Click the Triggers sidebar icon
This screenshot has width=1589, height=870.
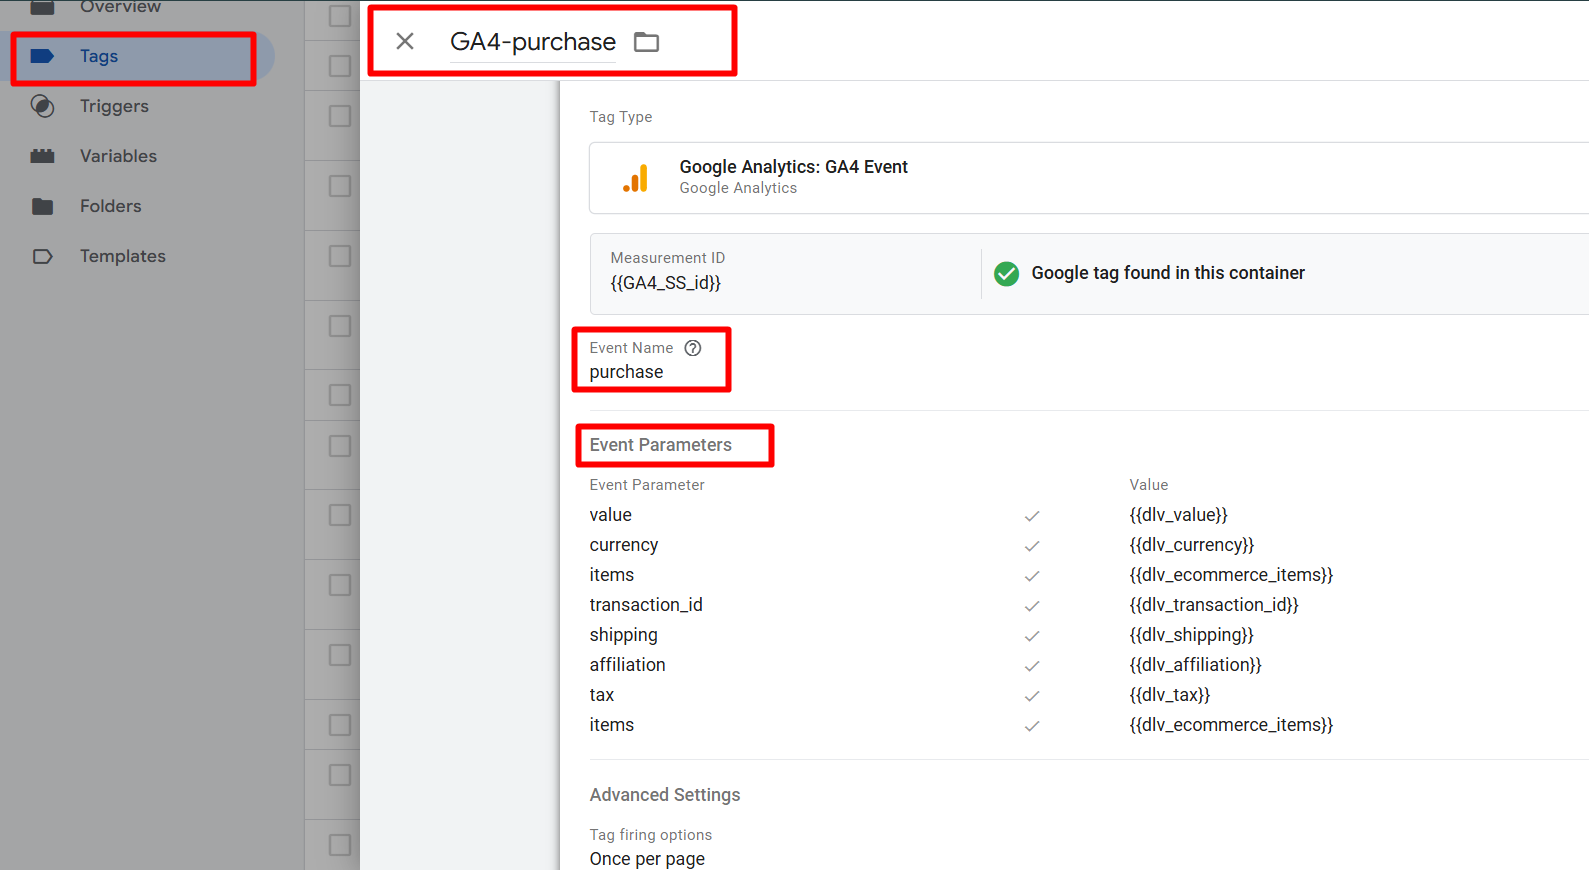coord(42,106)
